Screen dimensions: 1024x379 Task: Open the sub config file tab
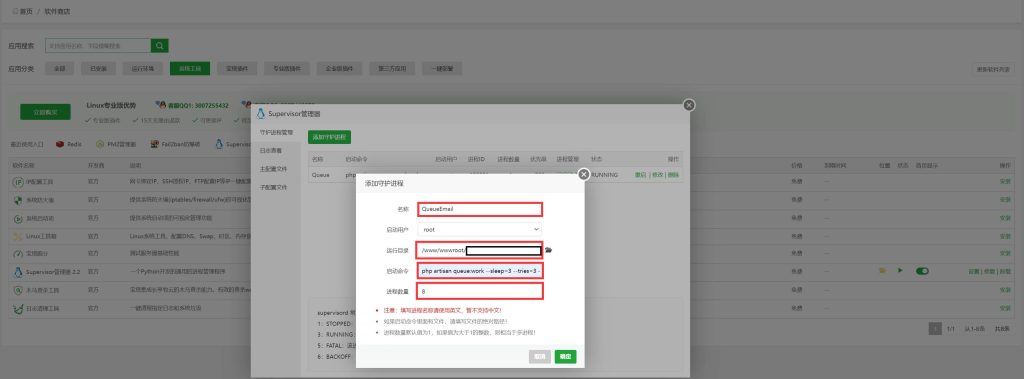click(x=273, y=187)
